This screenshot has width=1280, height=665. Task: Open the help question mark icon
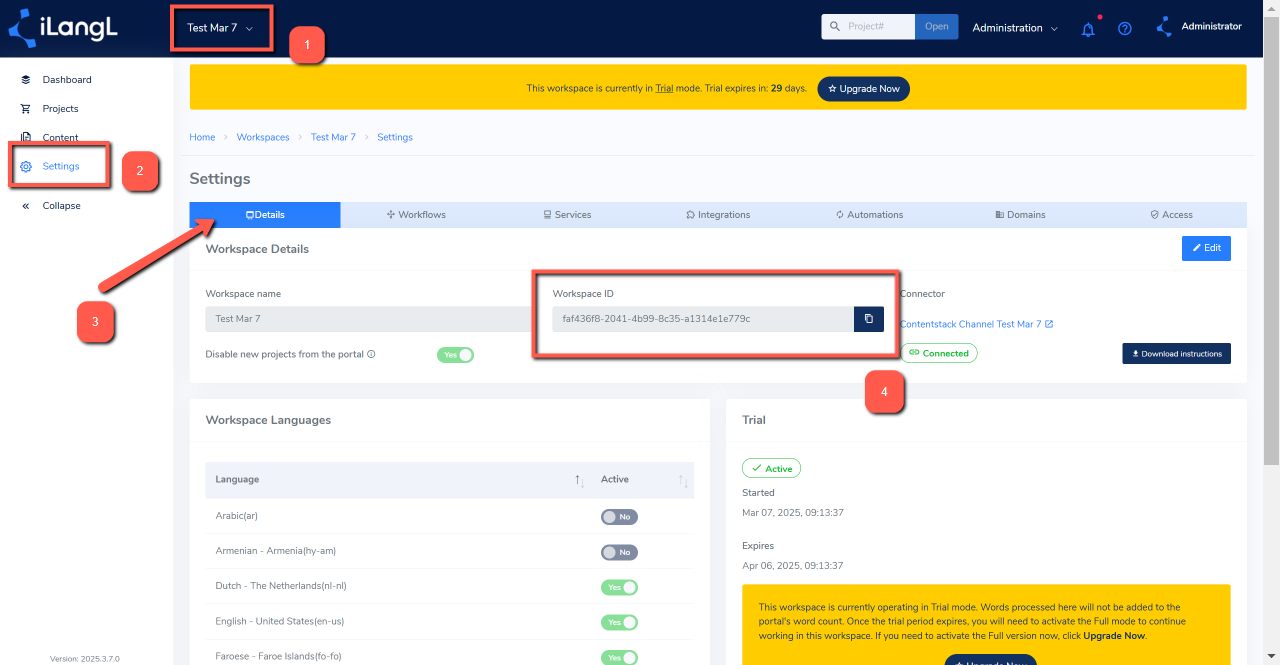[x=1125, y=29]
